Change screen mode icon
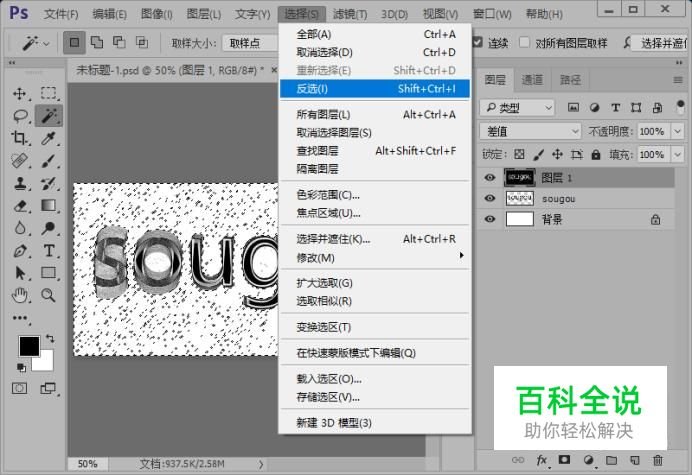 click(x=48, y=388)
